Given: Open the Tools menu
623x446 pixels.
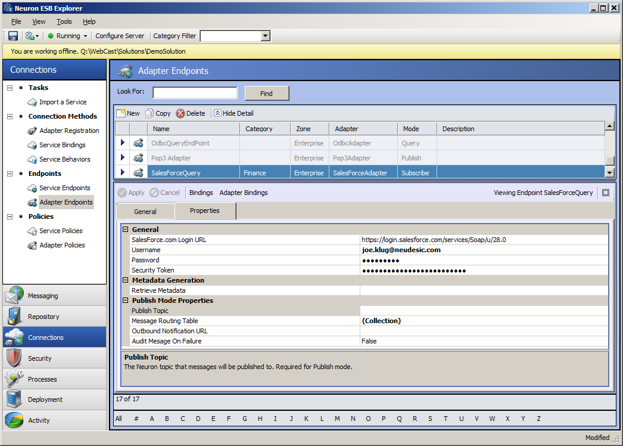Looking at the screenshot, I should tap(64, 21).
